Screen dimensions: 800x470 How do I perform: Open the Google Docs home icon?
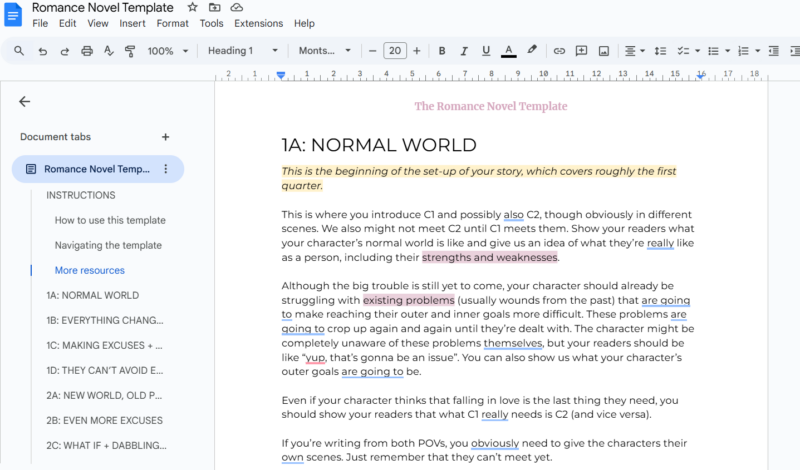point(13,15)
